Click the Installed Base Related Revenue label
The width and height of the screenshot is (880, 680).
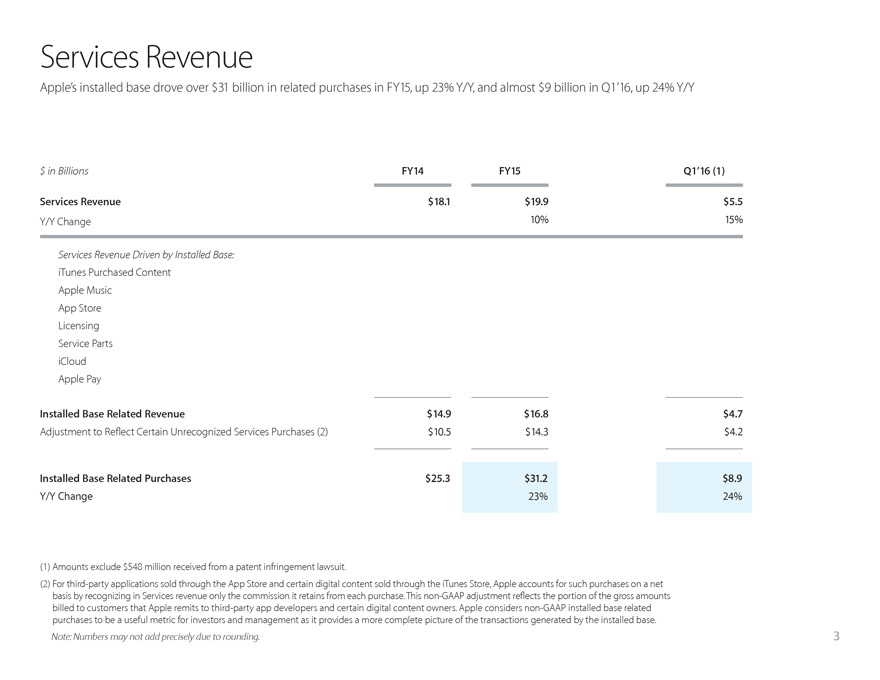112,413
